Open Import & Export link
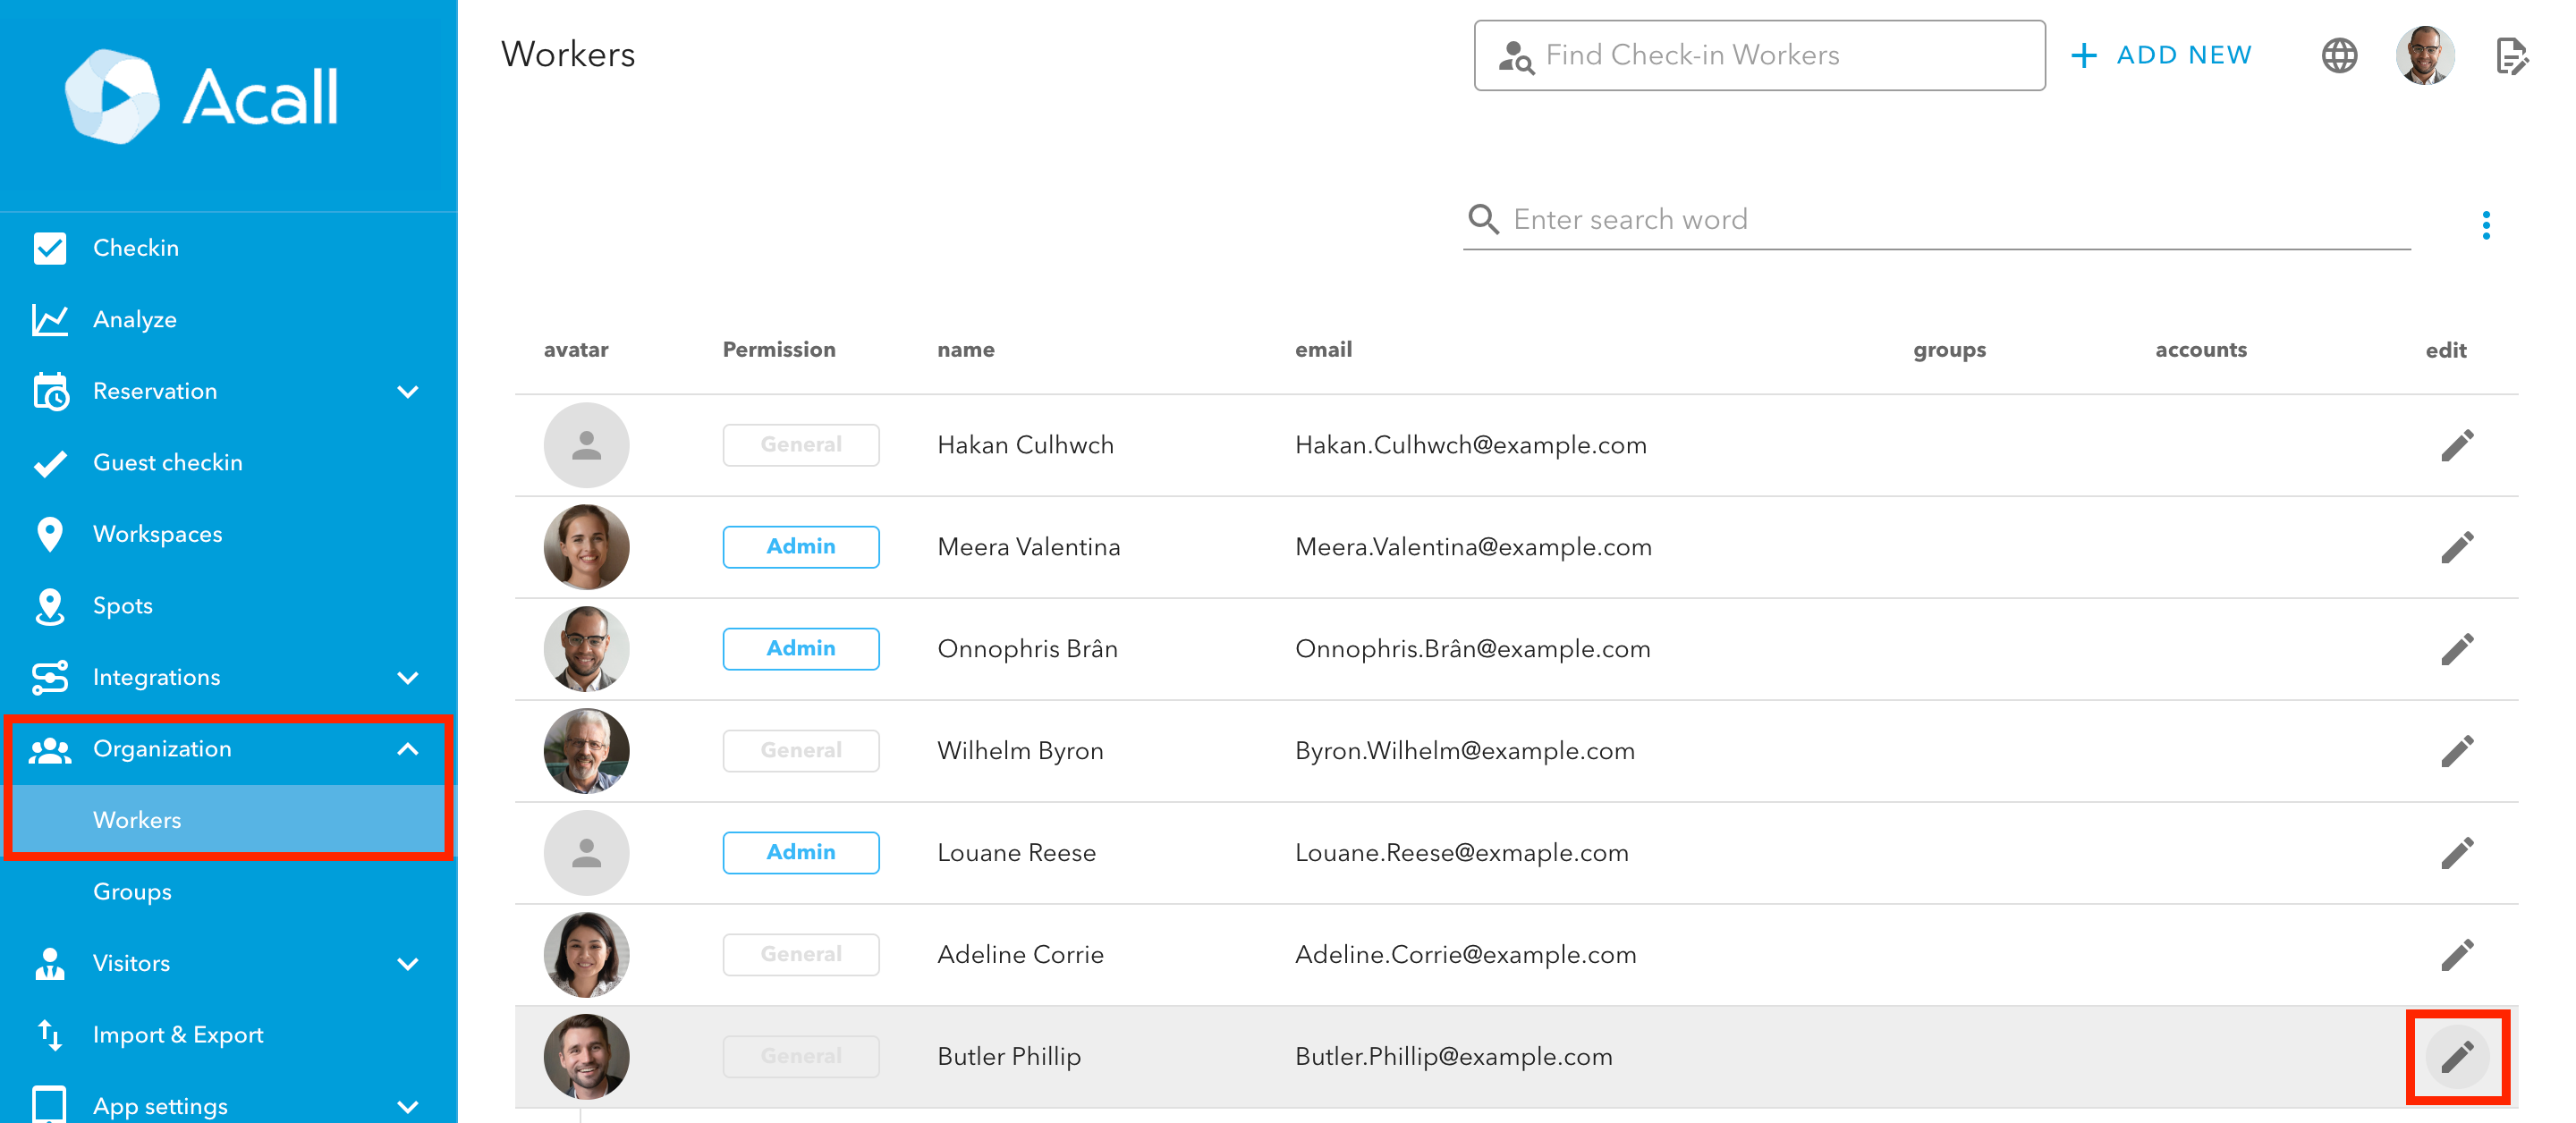Viewport: 2576px width, 1123px height. [x=178, y=1035]
